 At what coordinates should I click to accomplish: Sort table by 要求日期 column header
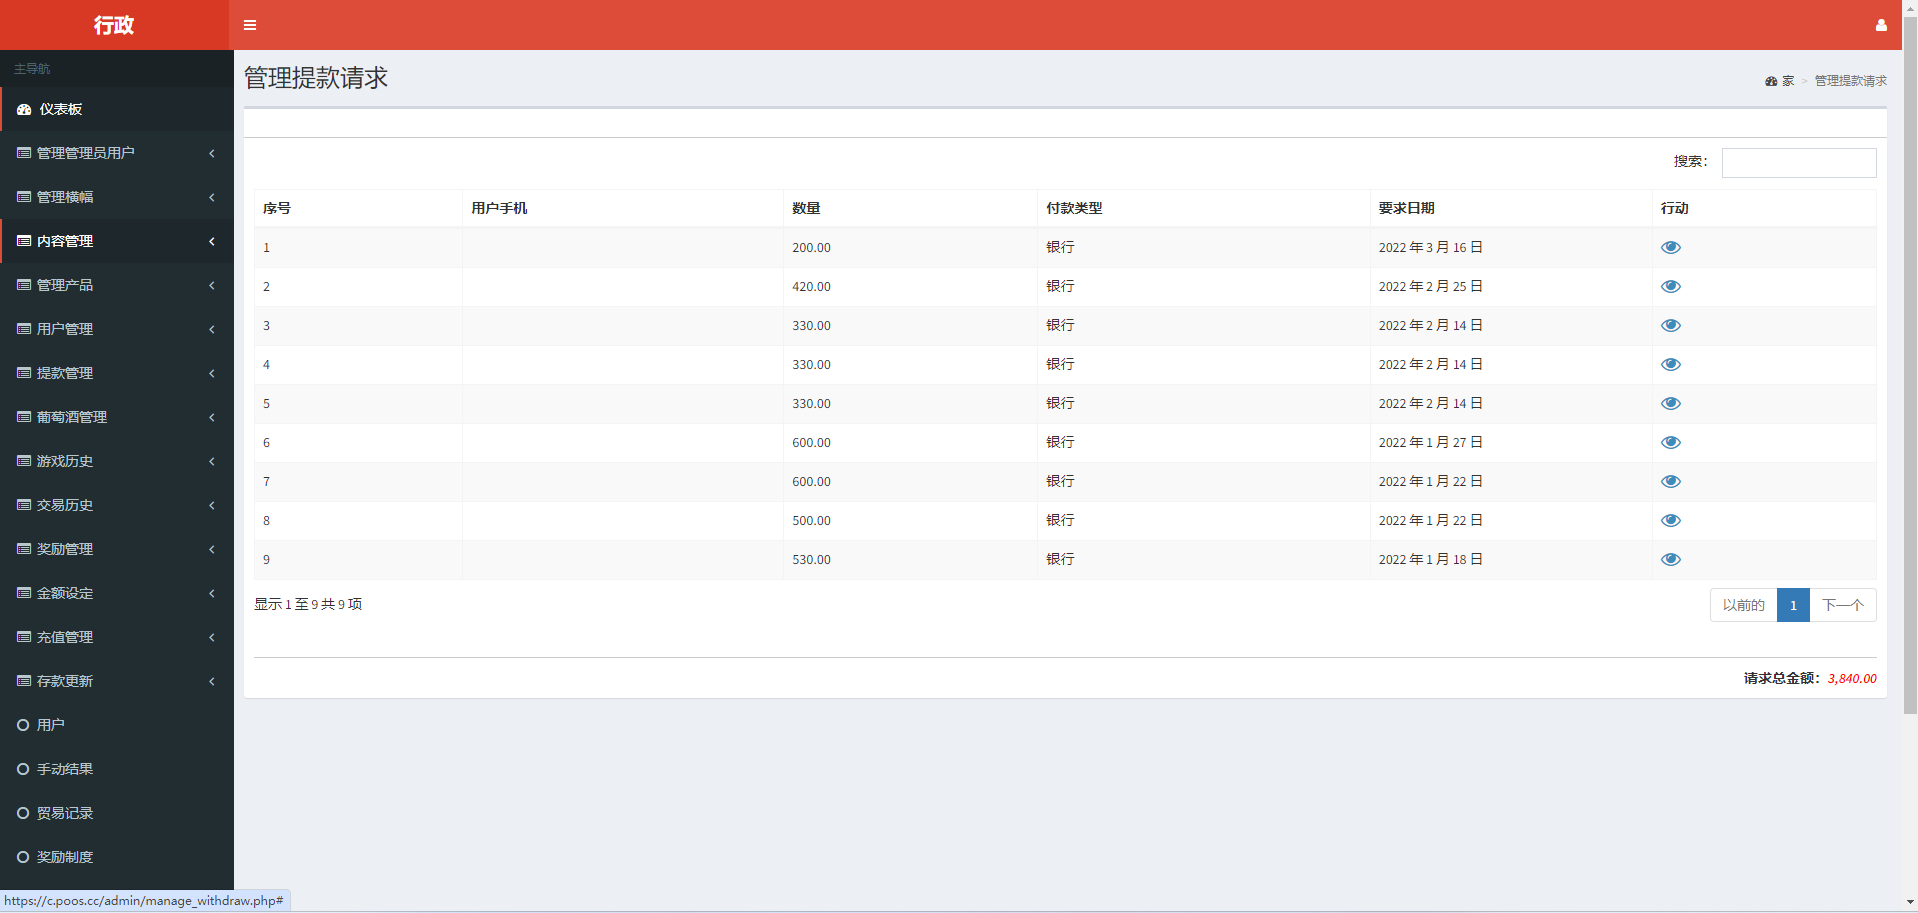pyautogui.click(x=1510, y=208)
